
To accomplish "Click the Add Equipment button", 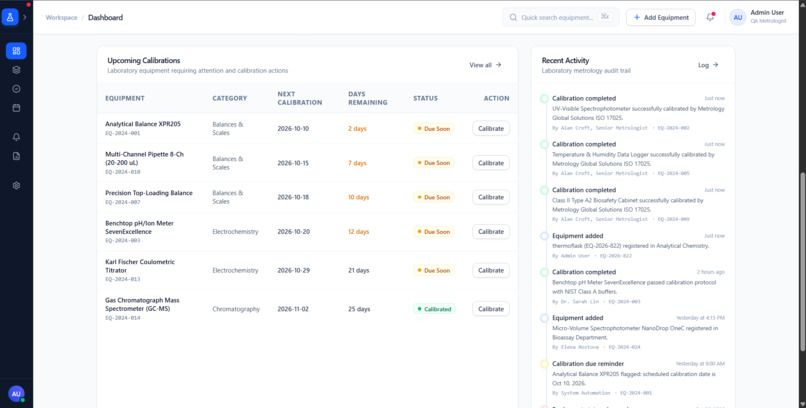I will (x=661, y=17).
